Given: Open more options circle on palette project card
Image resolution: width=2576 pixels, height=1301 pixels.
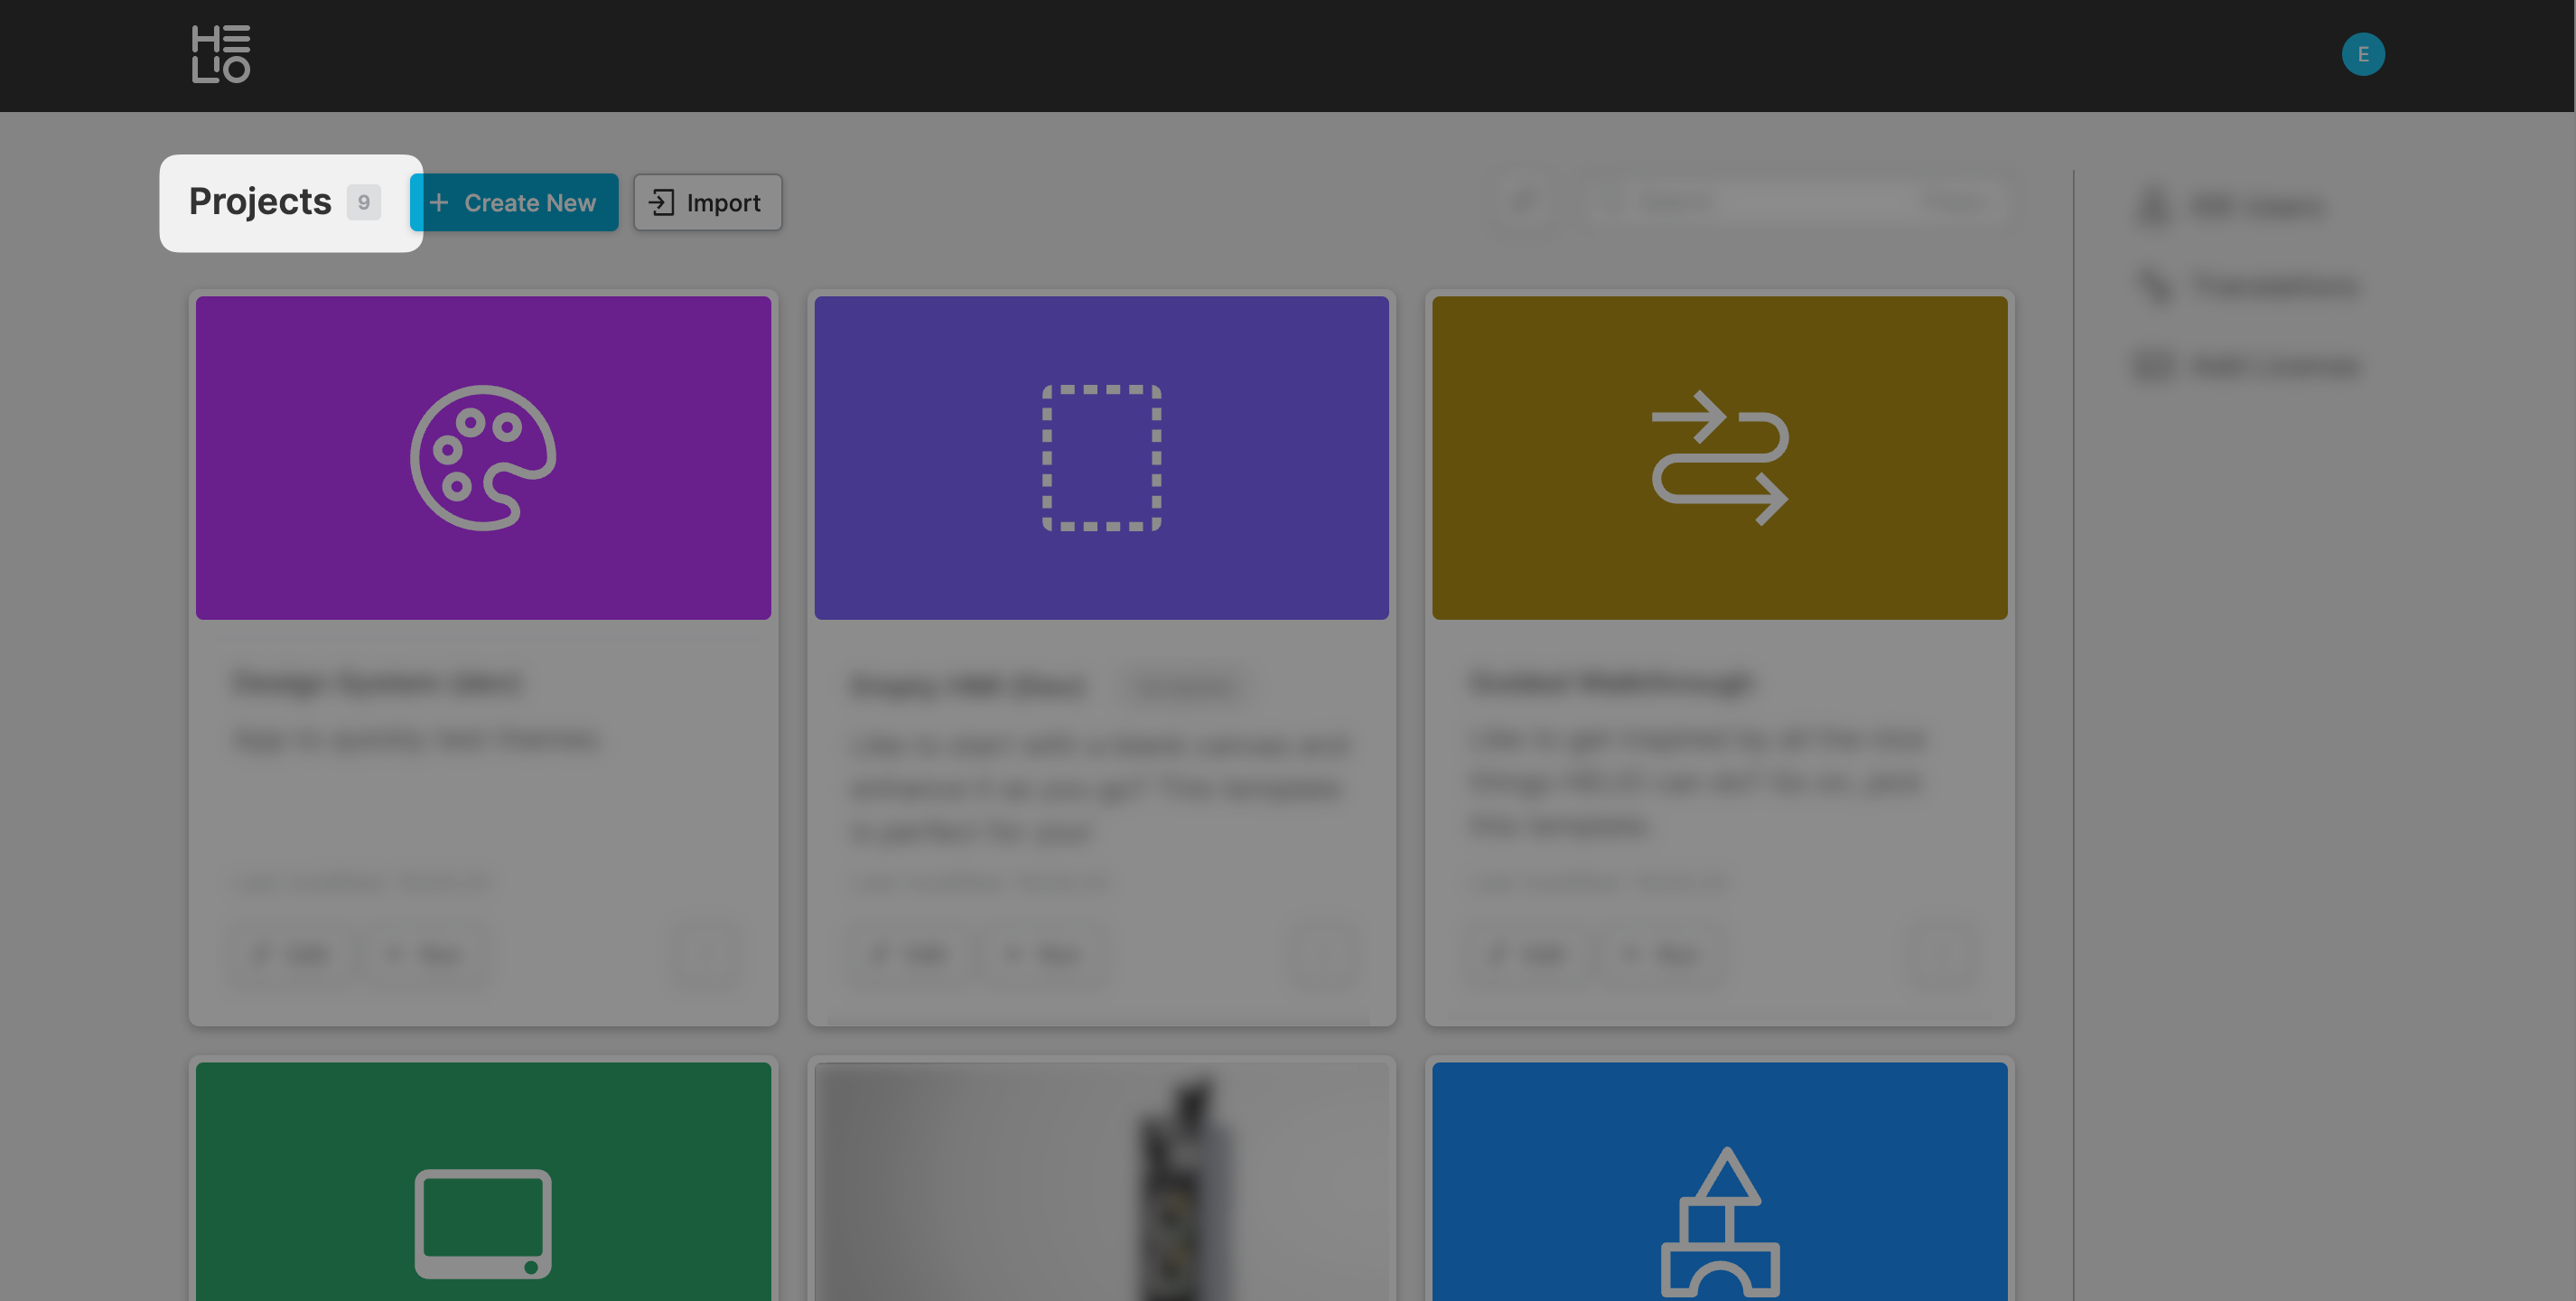Looking at the screenshot, I should [x=706, y=953].
